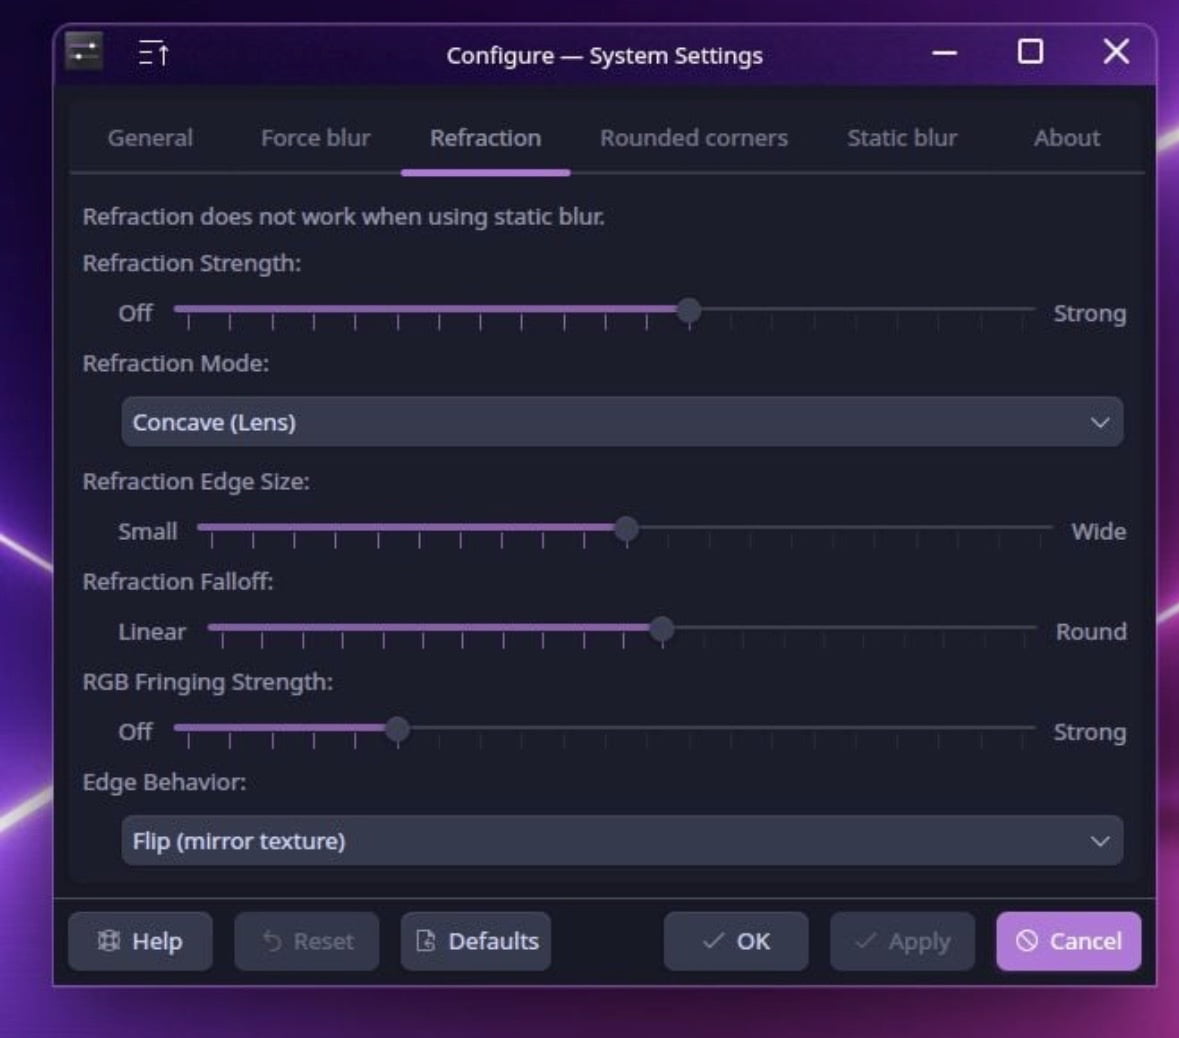Go to the General tab
This screenshot has height=1038, width=1179.
point(150,138)
